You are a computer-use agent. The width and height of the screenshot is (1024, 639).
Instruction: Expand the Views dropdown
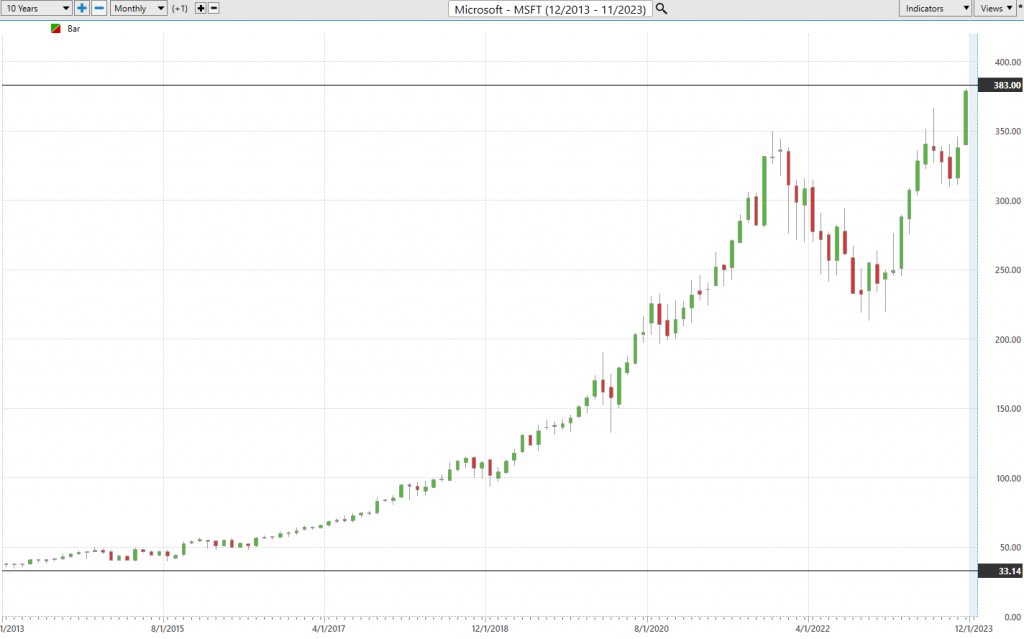[995, 8]
